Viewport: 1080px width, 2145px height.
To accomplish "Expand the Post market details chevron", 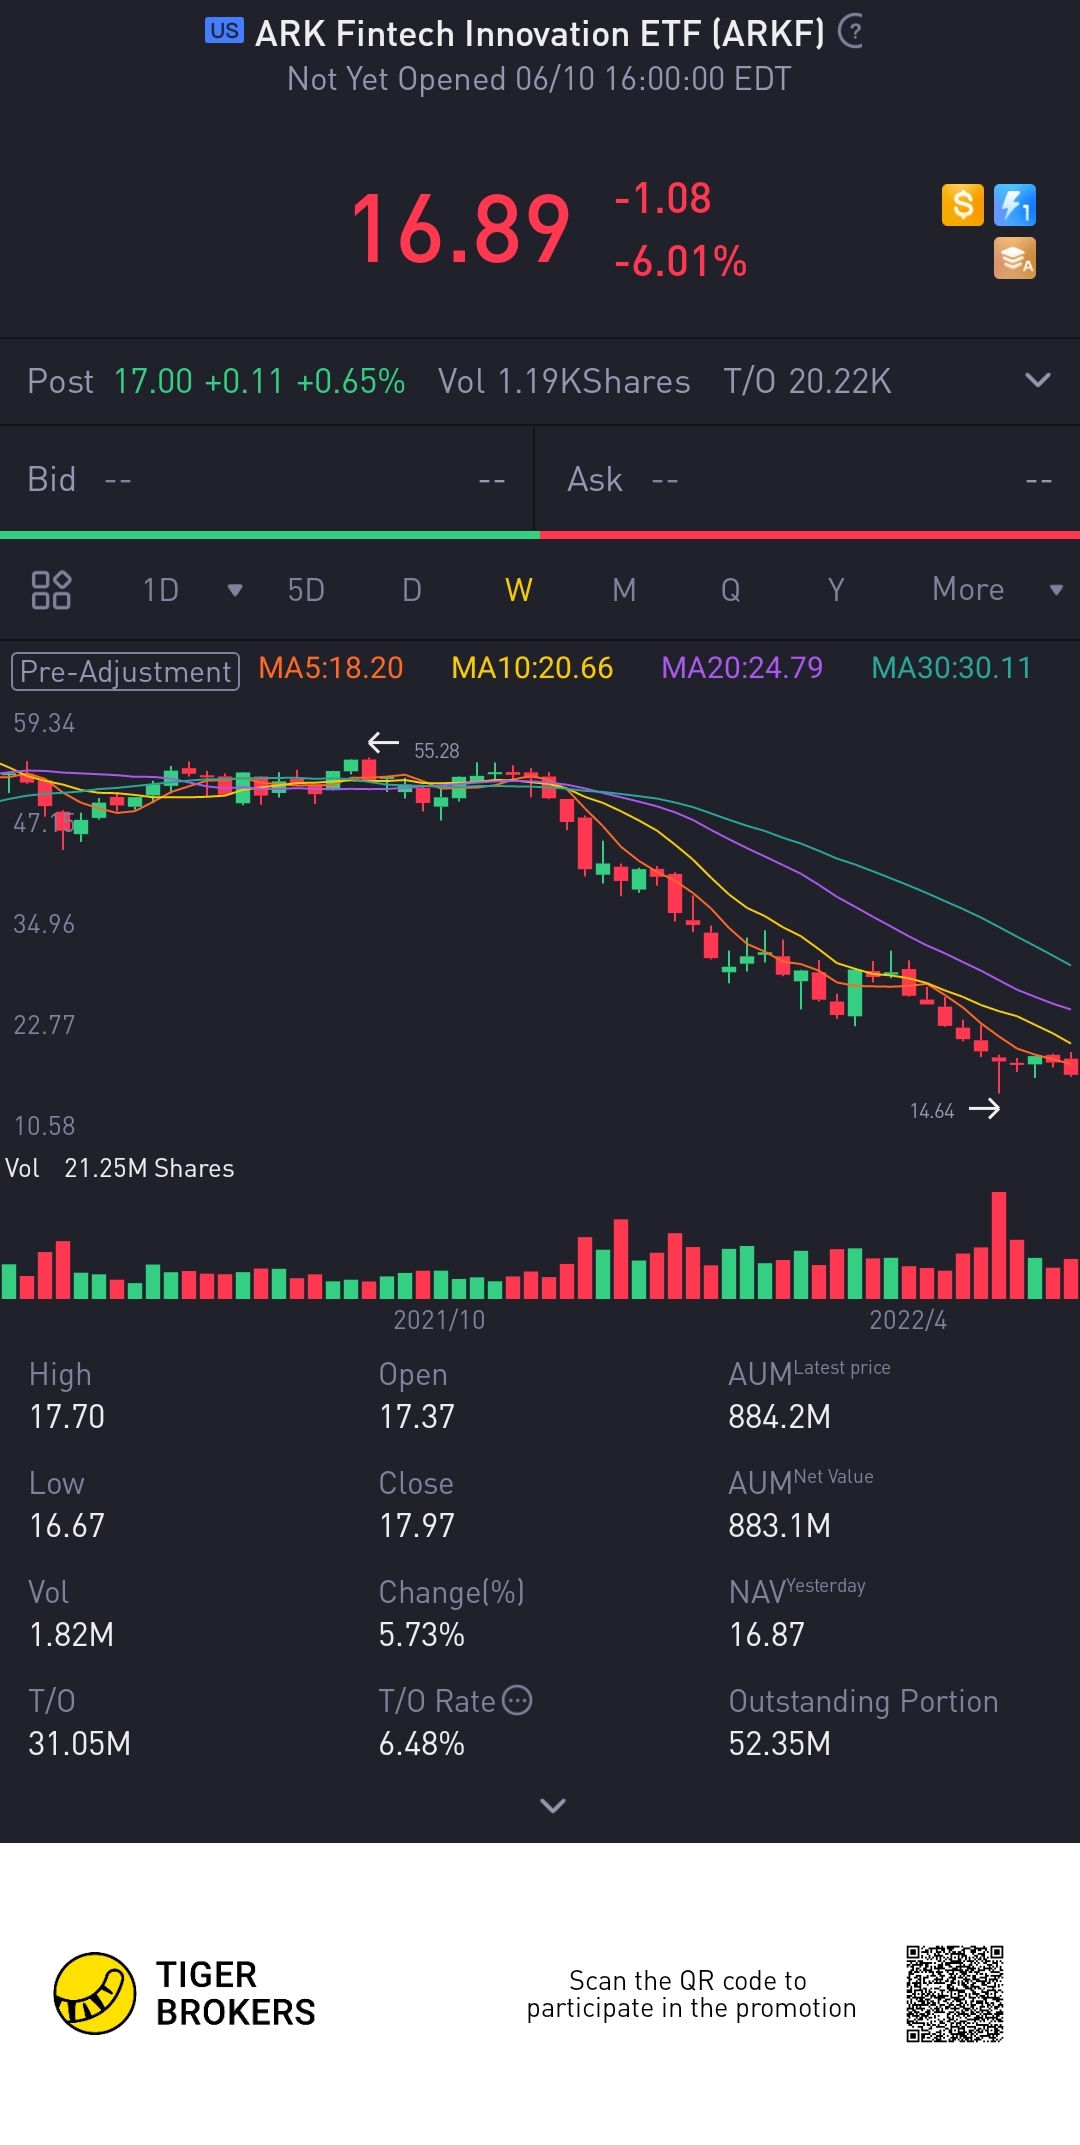I will coord(1038,381).
